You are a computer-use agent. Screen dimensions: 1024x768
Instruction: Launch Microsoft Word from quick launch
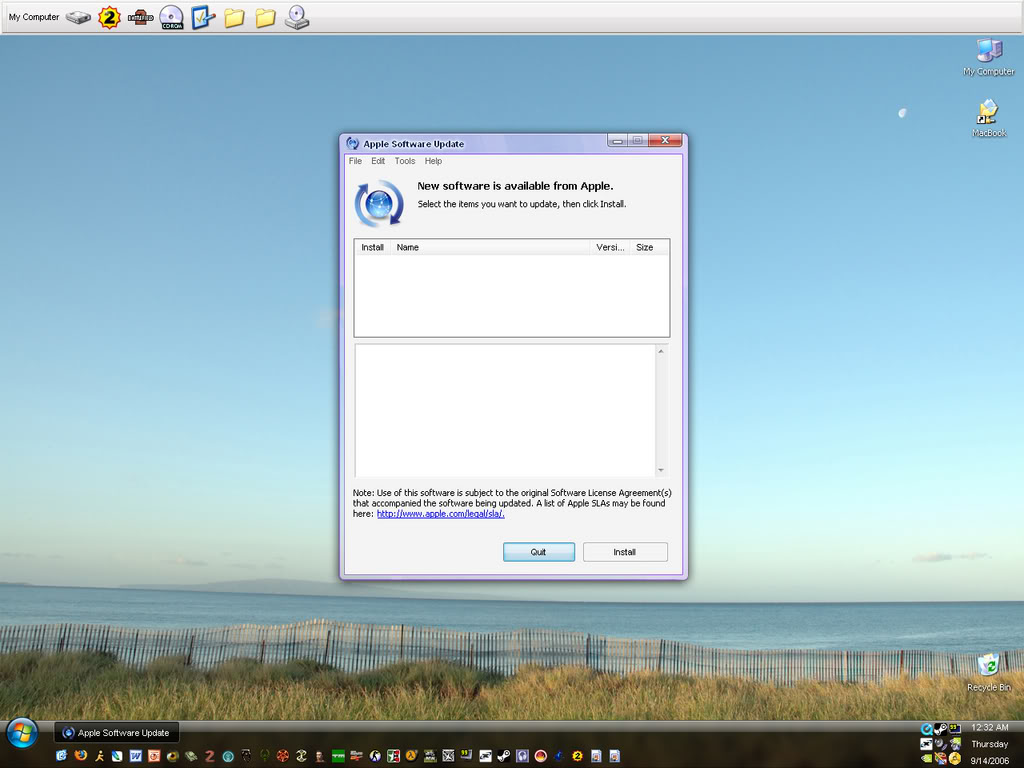[x=136, y=756]
